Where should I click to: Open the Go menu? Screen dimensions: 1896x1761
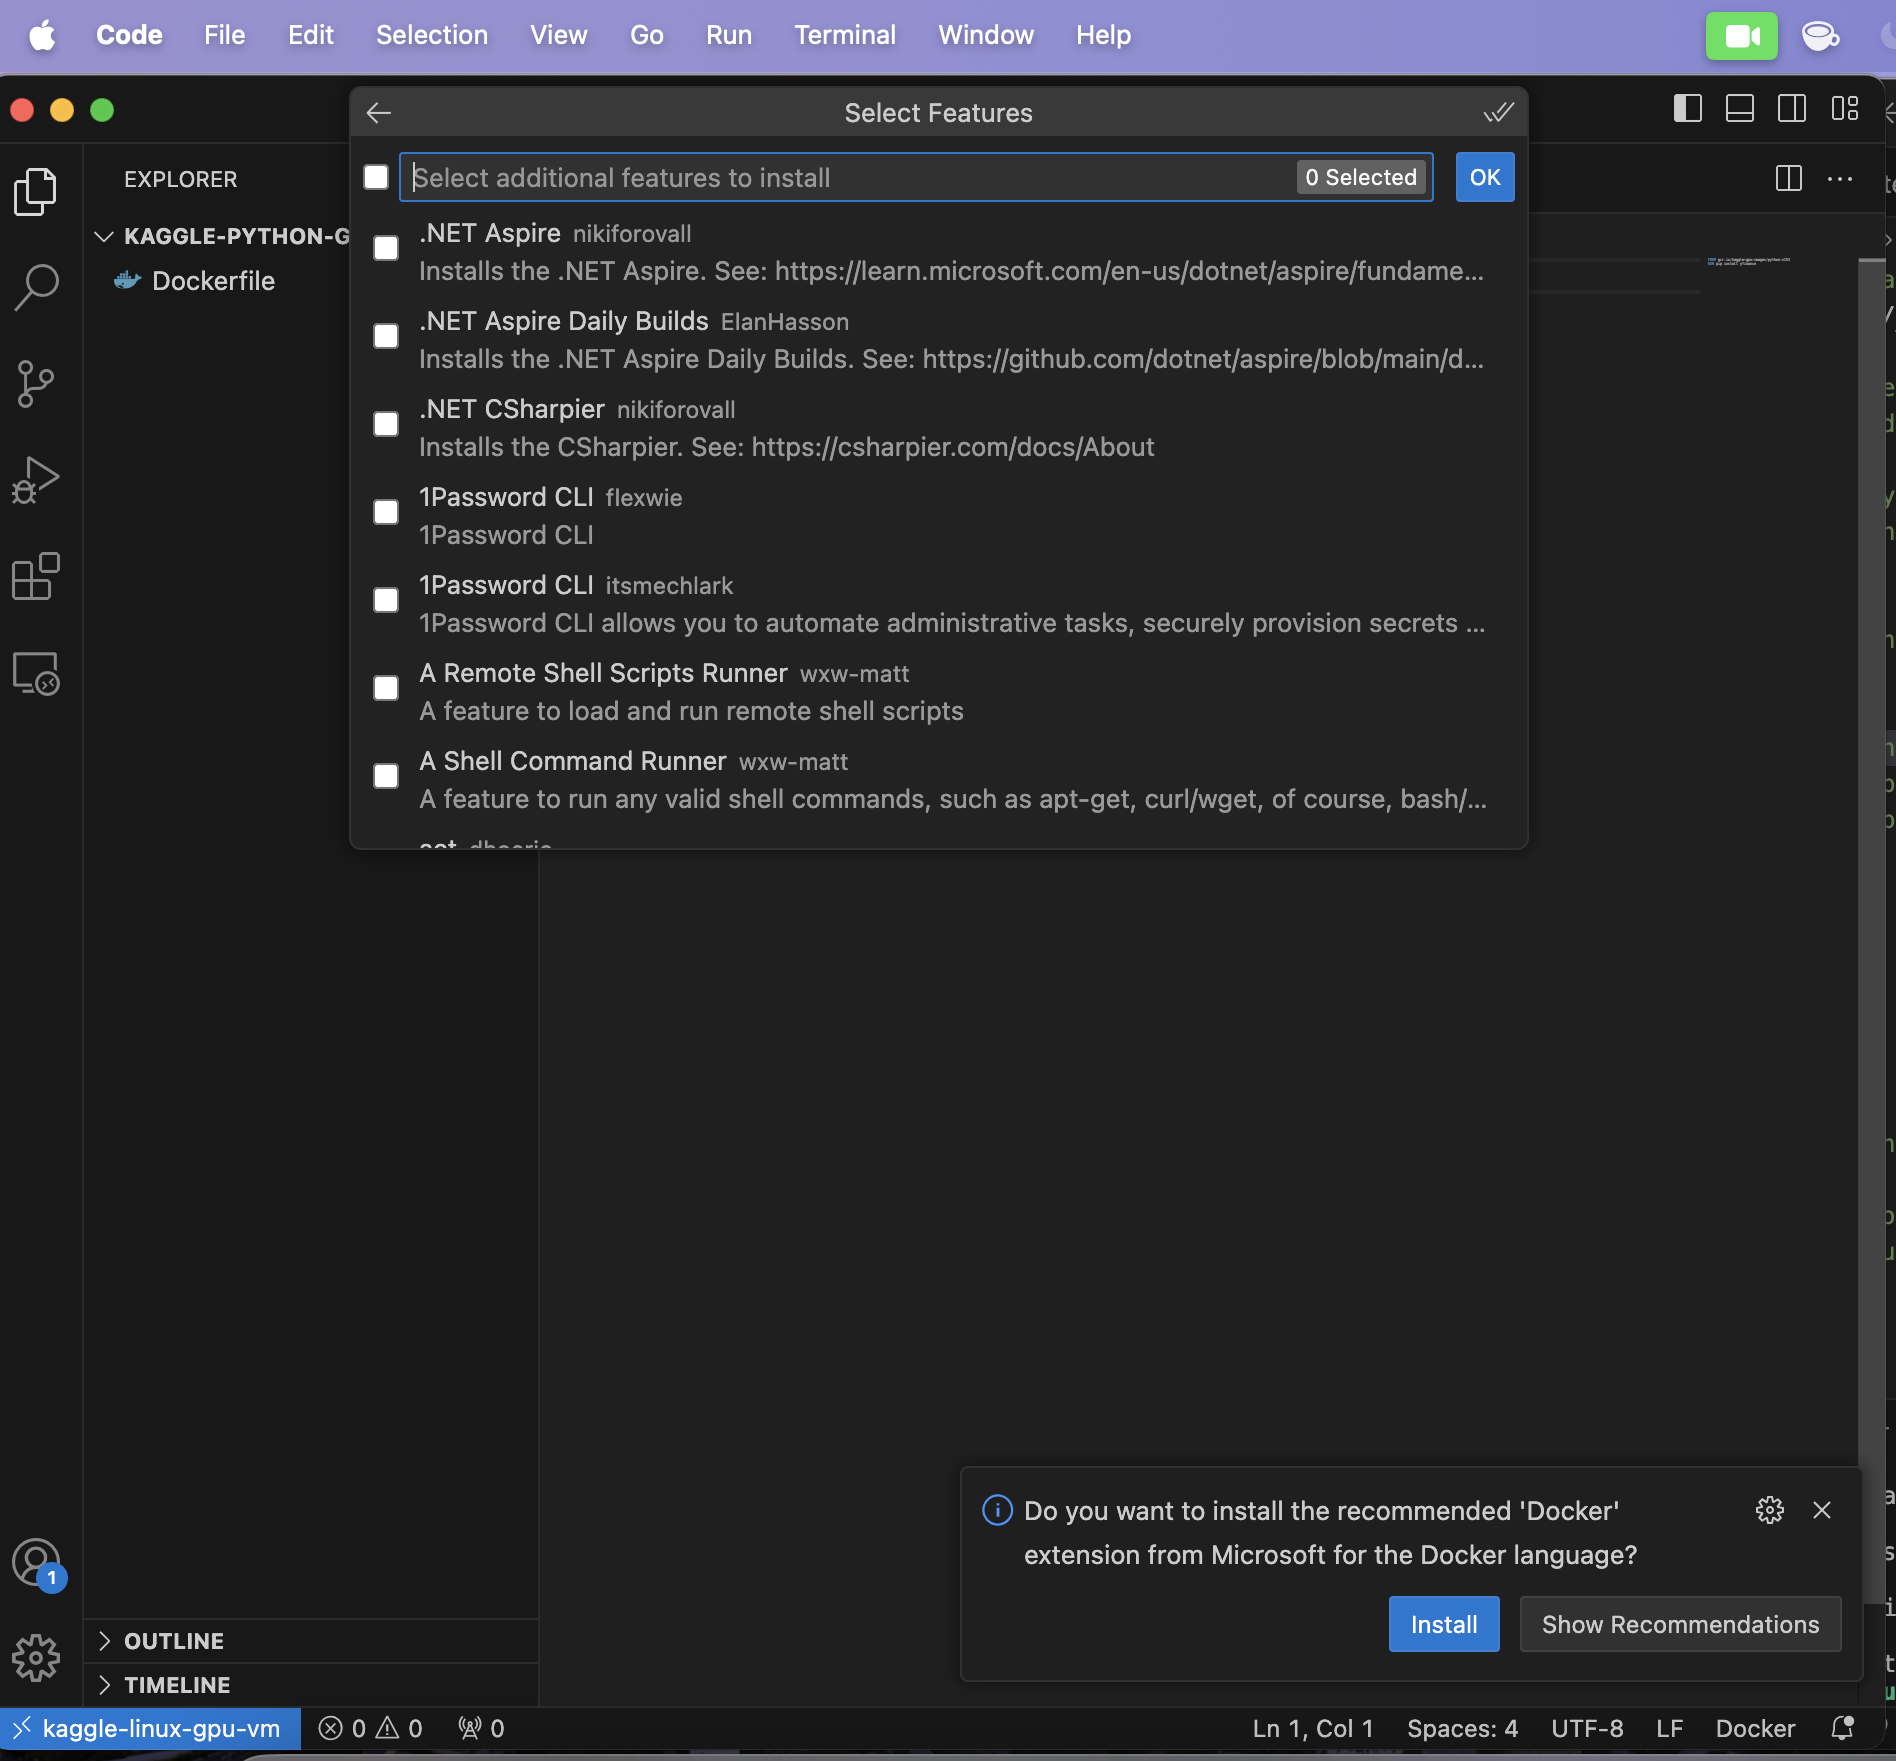647,36
